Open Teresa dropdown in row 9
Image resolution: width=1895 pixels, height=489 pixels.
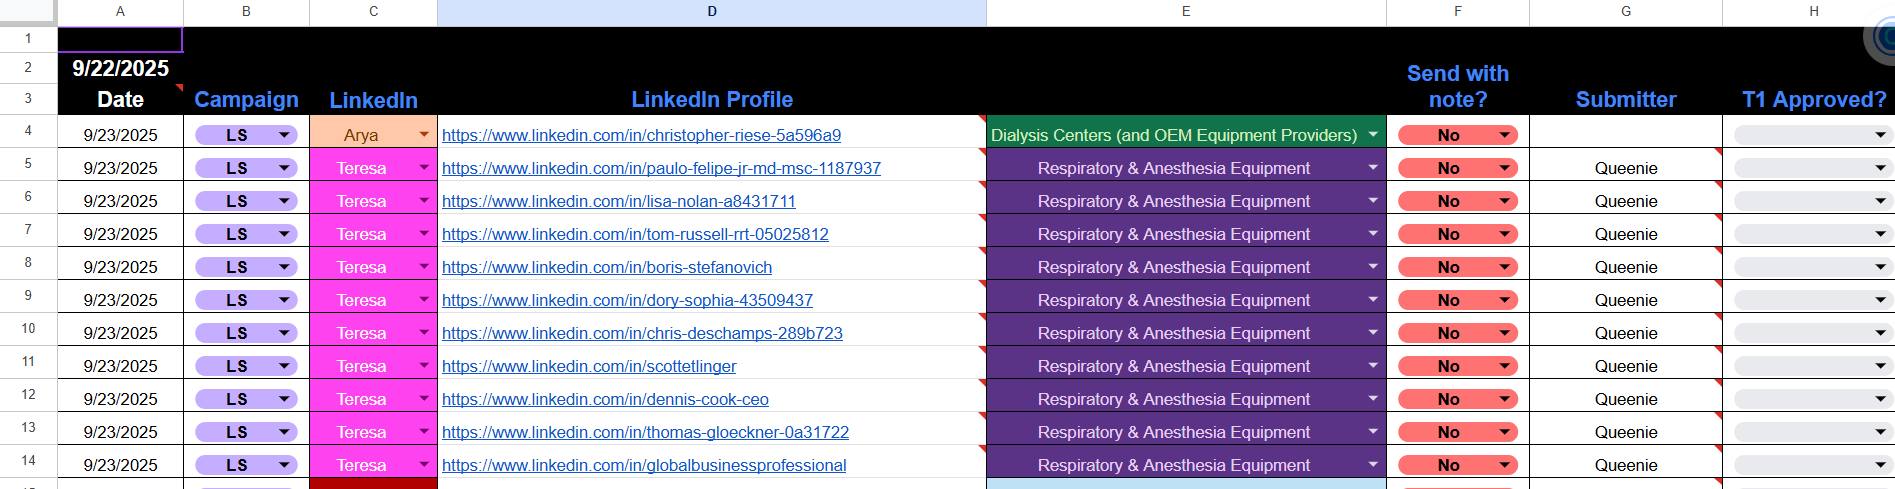click(424, 300)
